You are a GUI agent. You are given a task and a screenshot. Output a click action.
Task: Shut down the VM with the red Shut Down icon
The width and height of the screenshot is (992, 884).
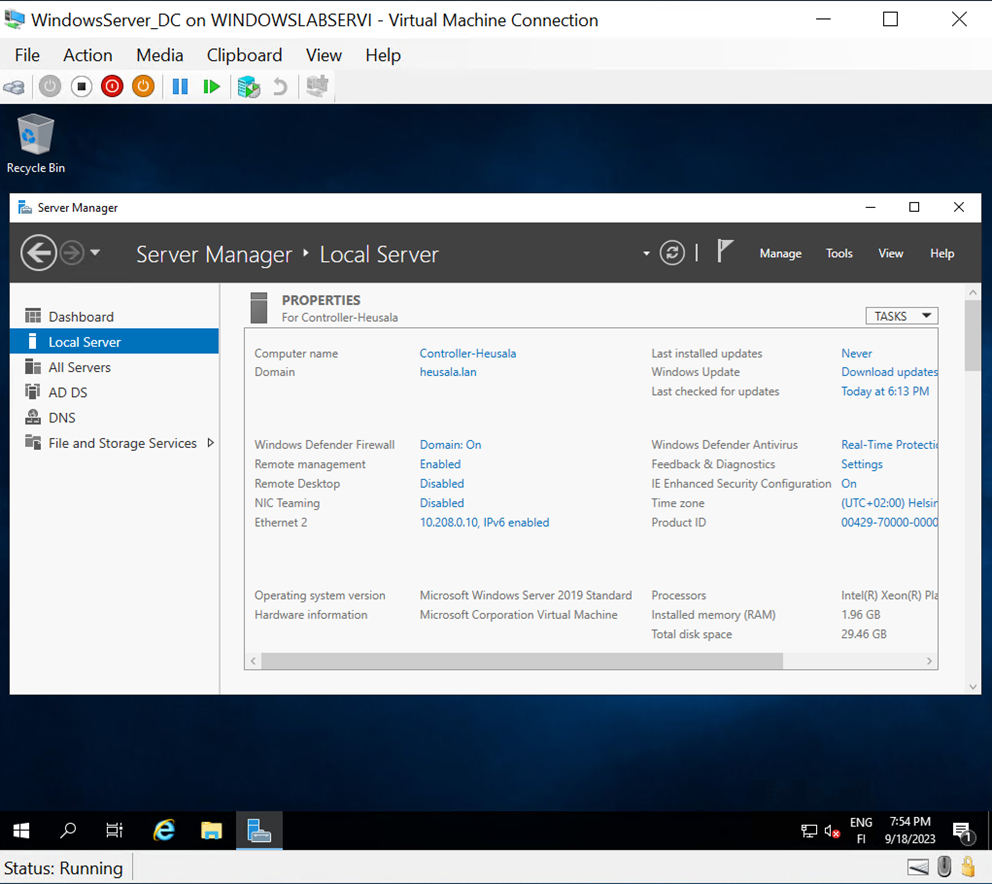point(111,87)
